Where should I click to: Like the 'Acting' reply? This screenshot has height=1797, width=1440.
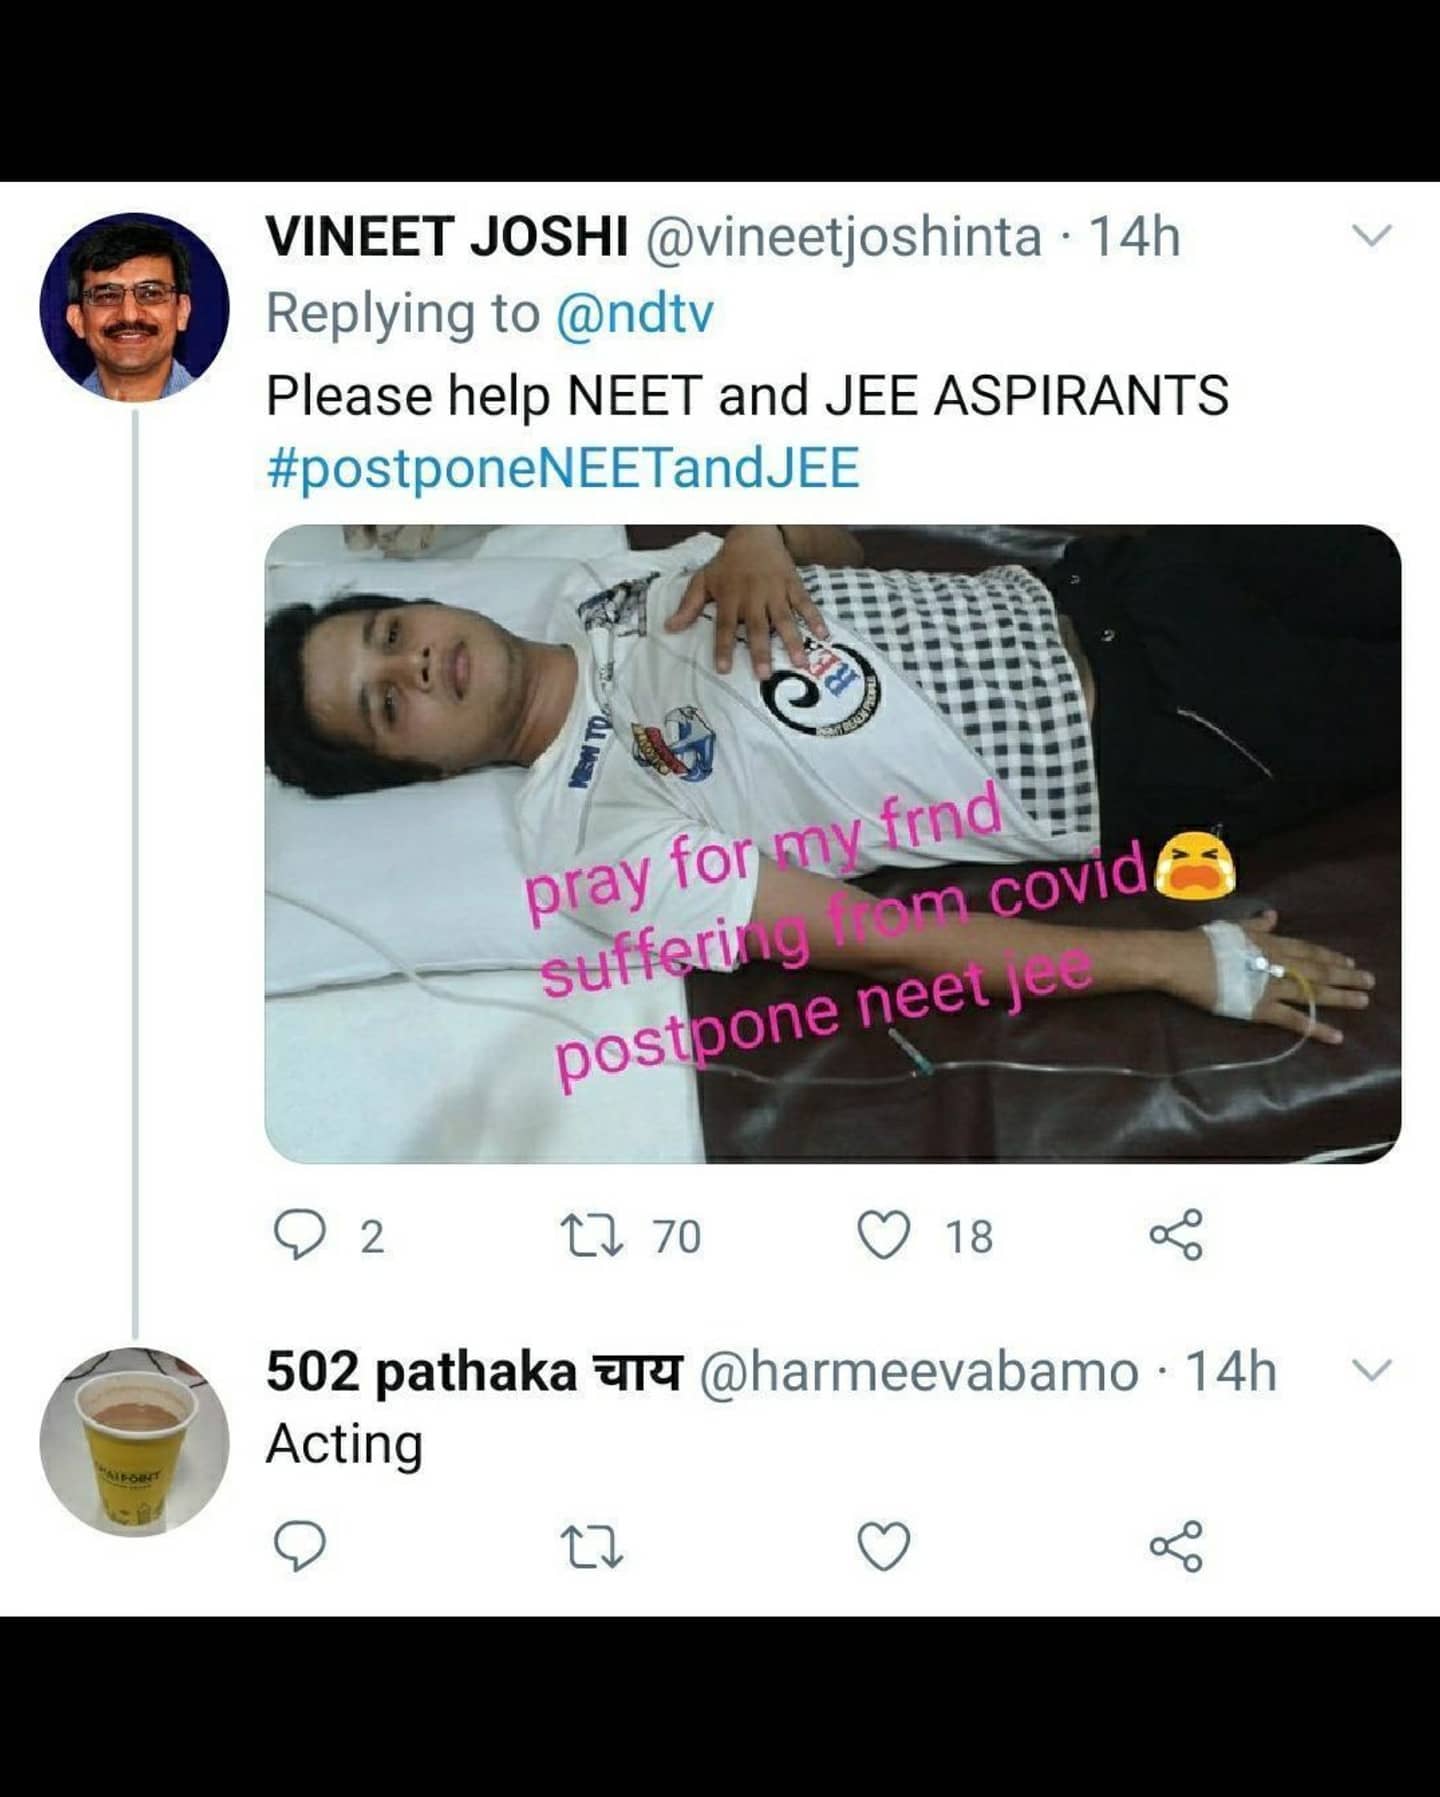(885, 1548)
